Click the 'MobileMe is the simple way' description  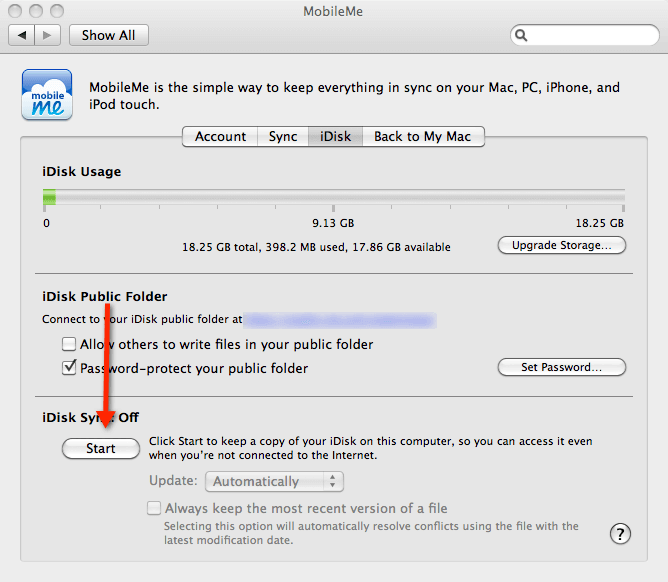(354, 96)
